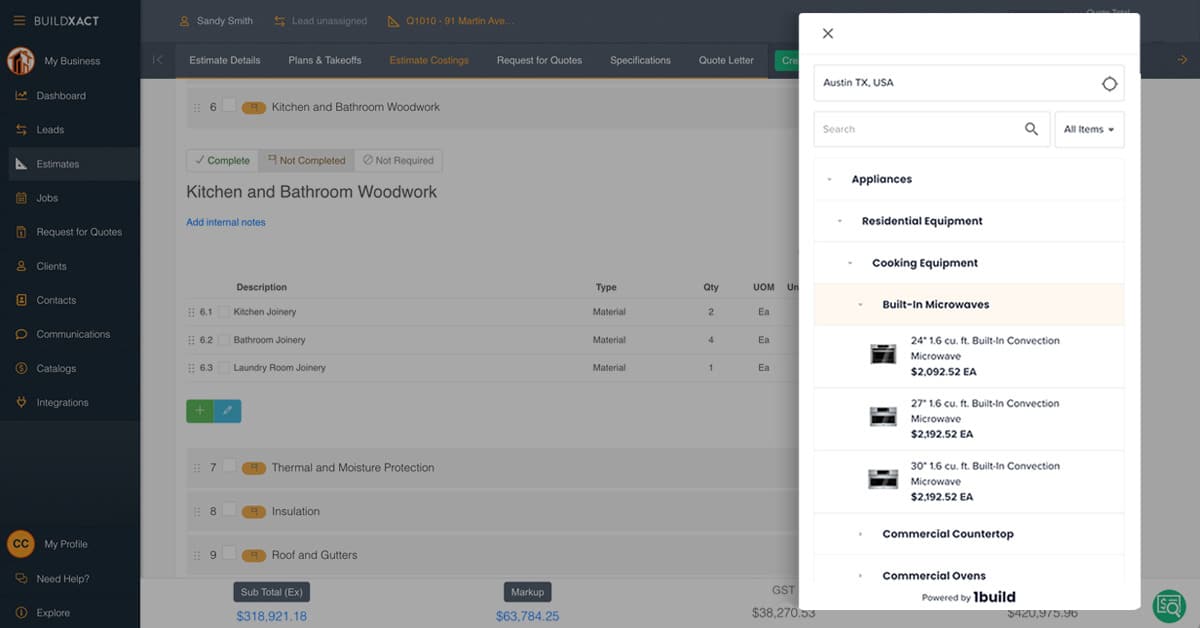Open the All Items dropdown
This screenshot has height=628, width=1200.
click(1089, 129)
